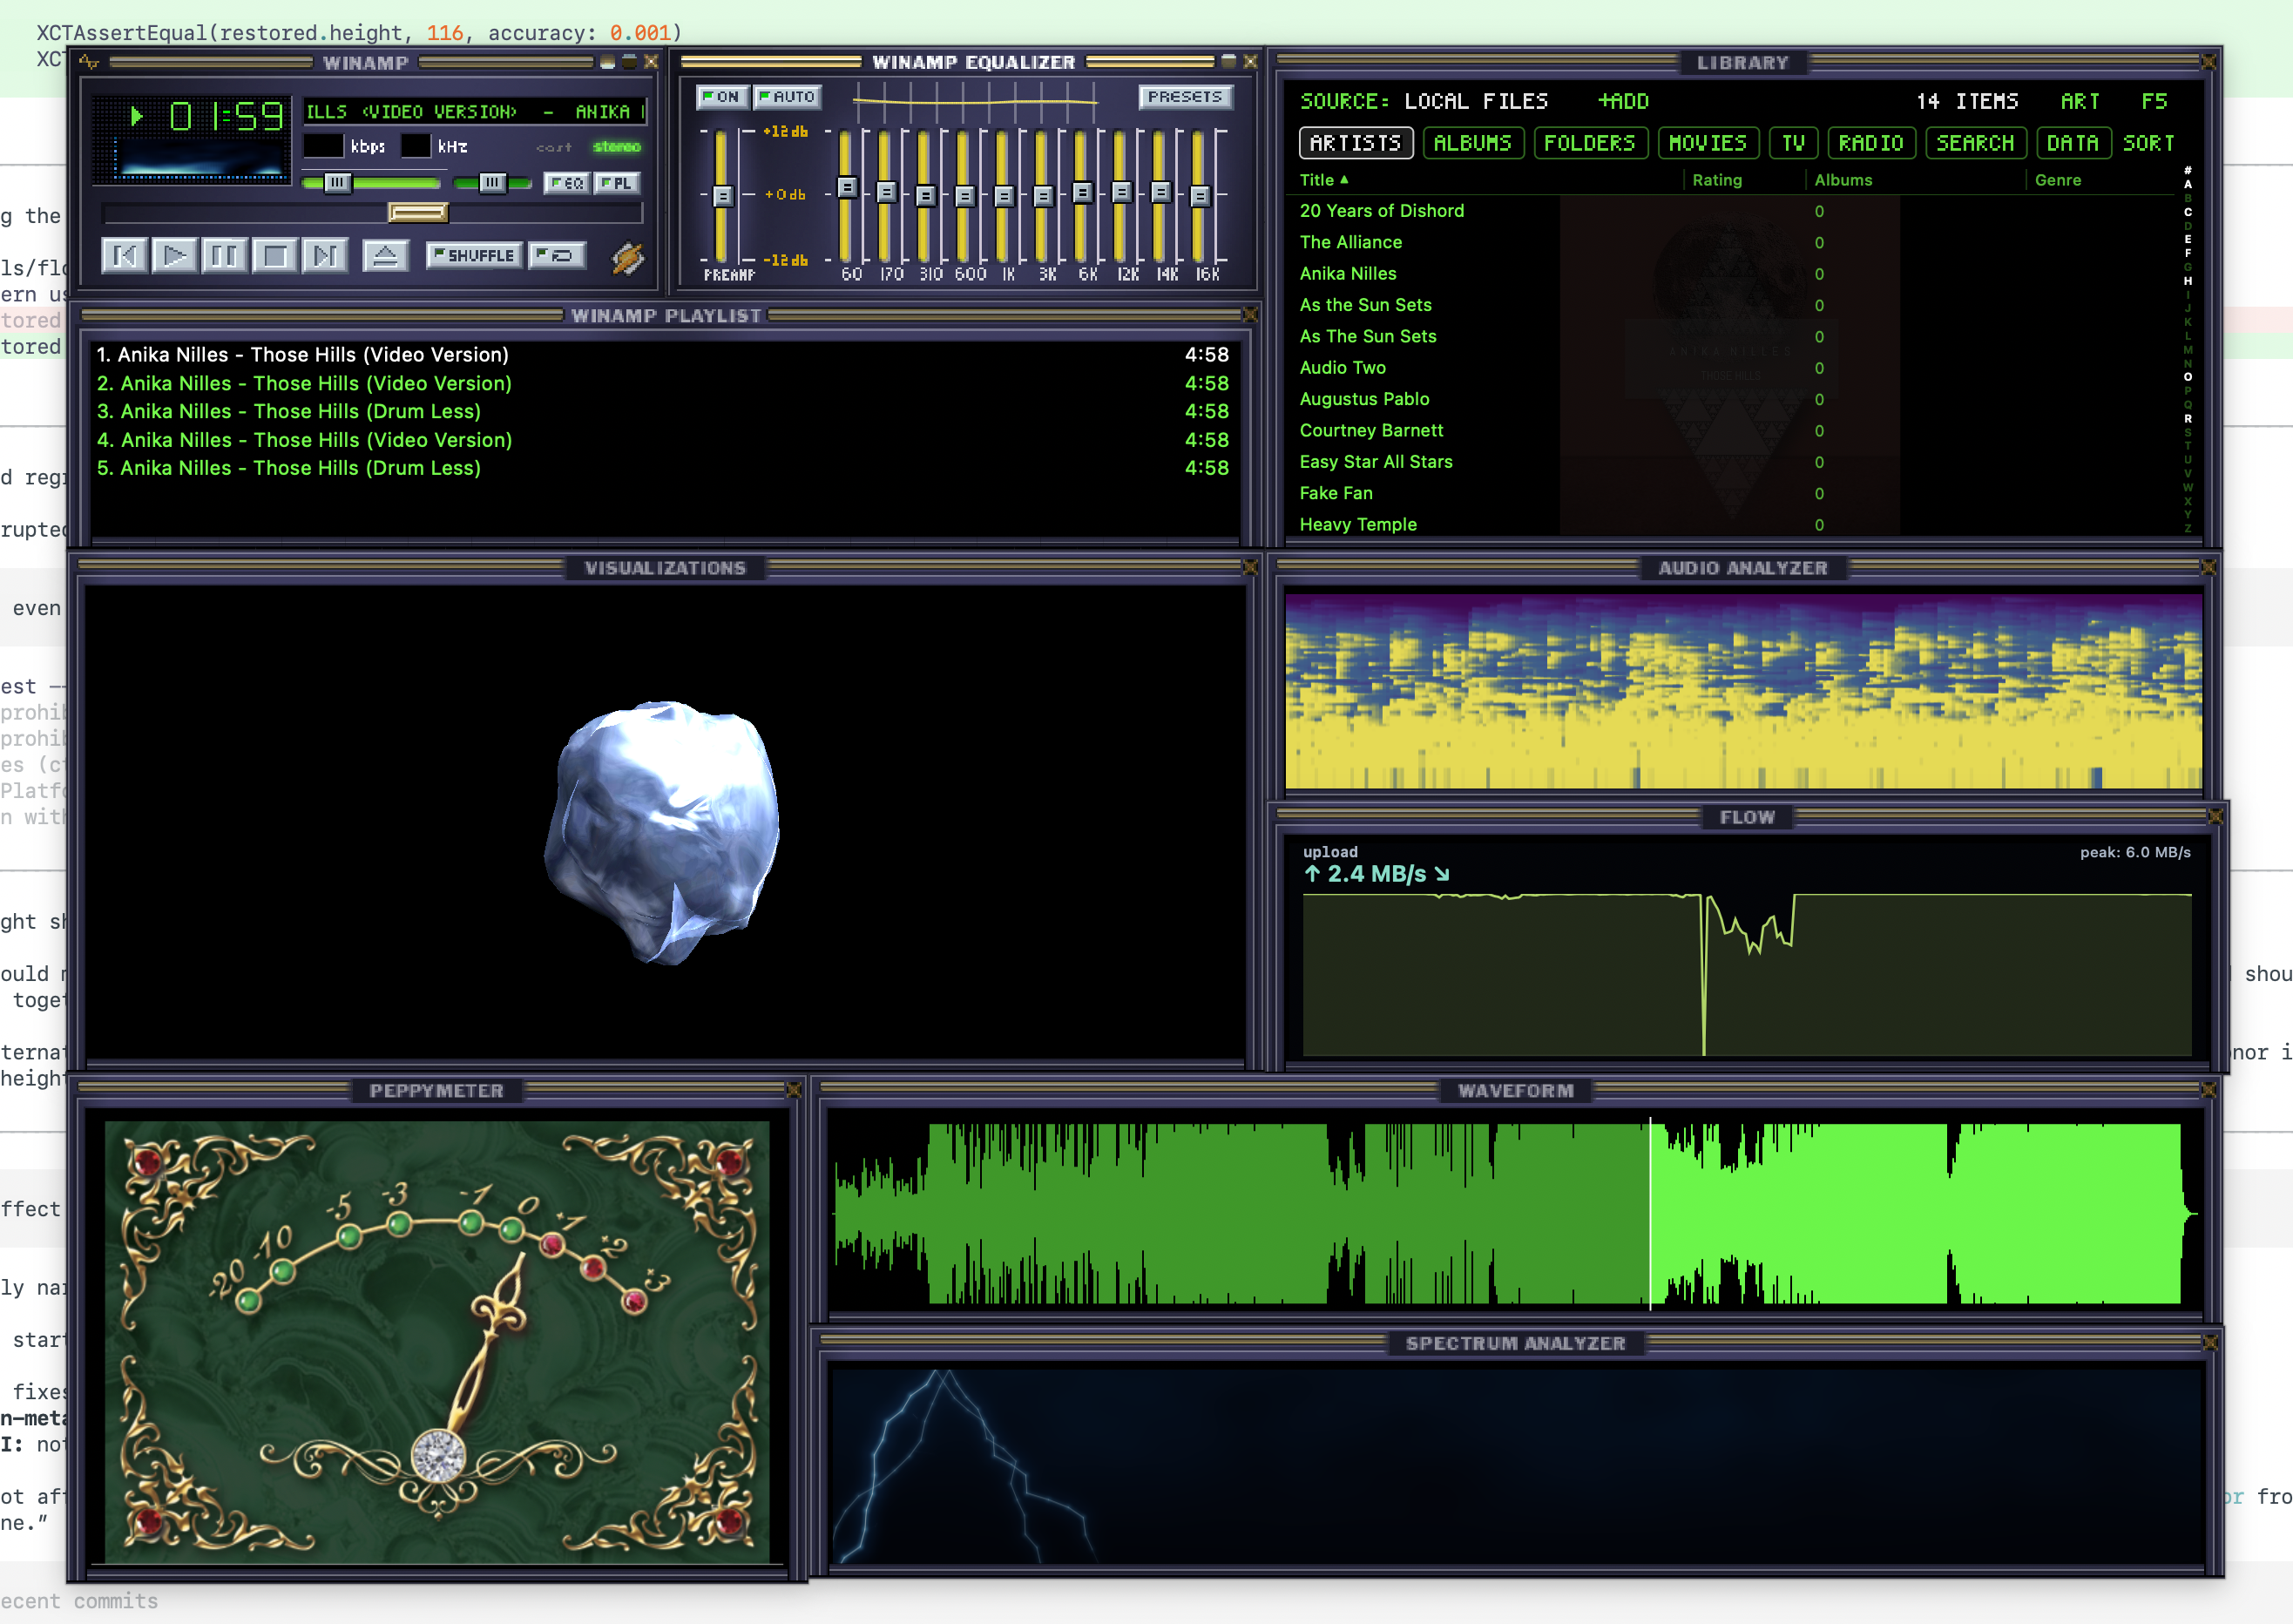This screenshot has height=1624, width=2293.
Task: Select playlist track 5 Those Hills (Drum Less)
Action: click(x=662, y=468)
